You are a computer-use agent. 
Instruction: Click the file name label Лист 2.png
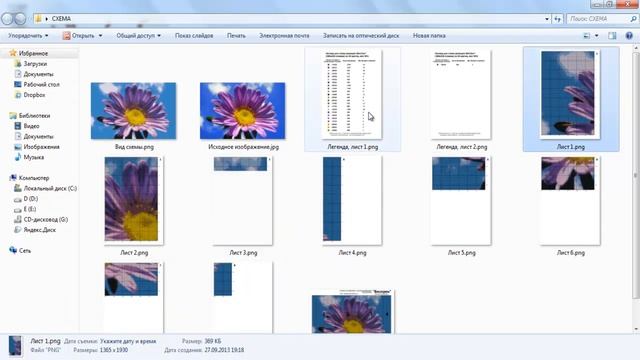(x=134, y=253)
